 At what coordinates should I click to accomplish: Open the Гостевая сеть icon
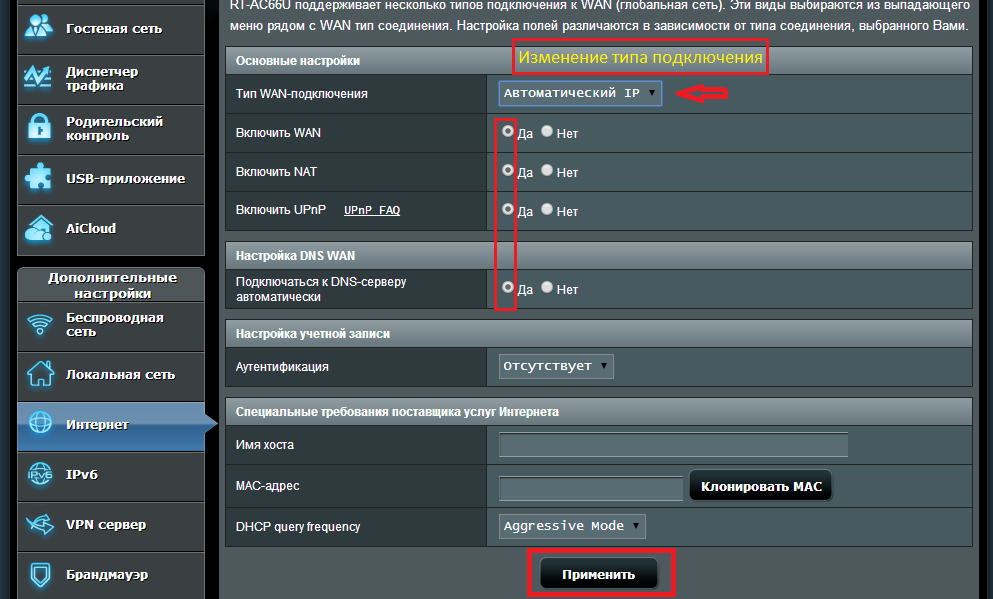click(39, 27)
